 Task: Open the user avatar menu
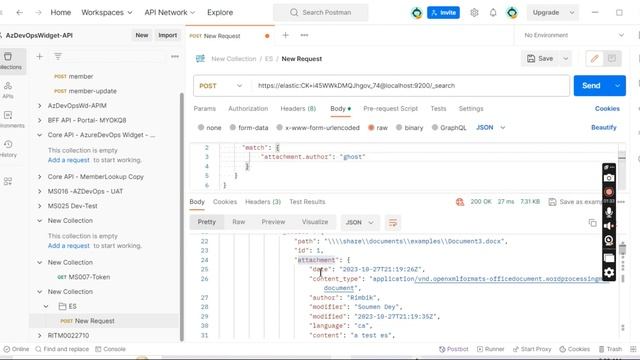pyautogui.click(x=512, y=13)
